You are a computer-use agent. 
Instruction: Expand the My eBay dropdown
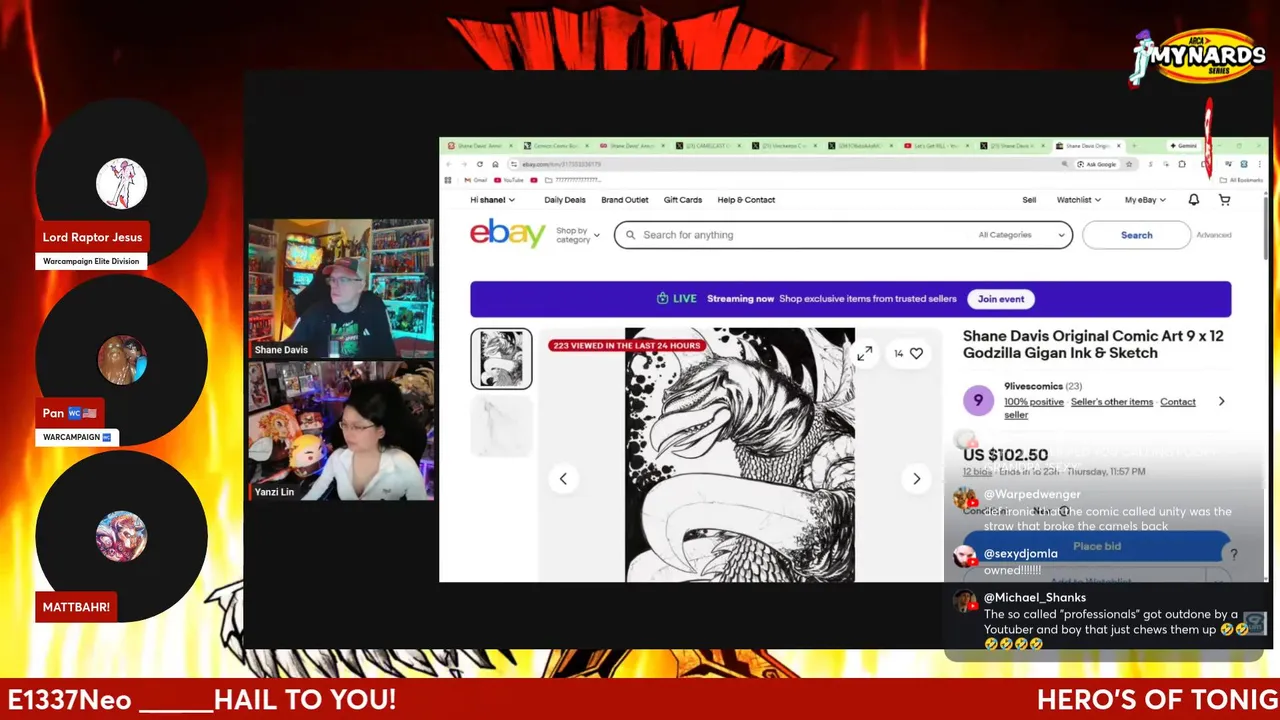[1145, 200]
